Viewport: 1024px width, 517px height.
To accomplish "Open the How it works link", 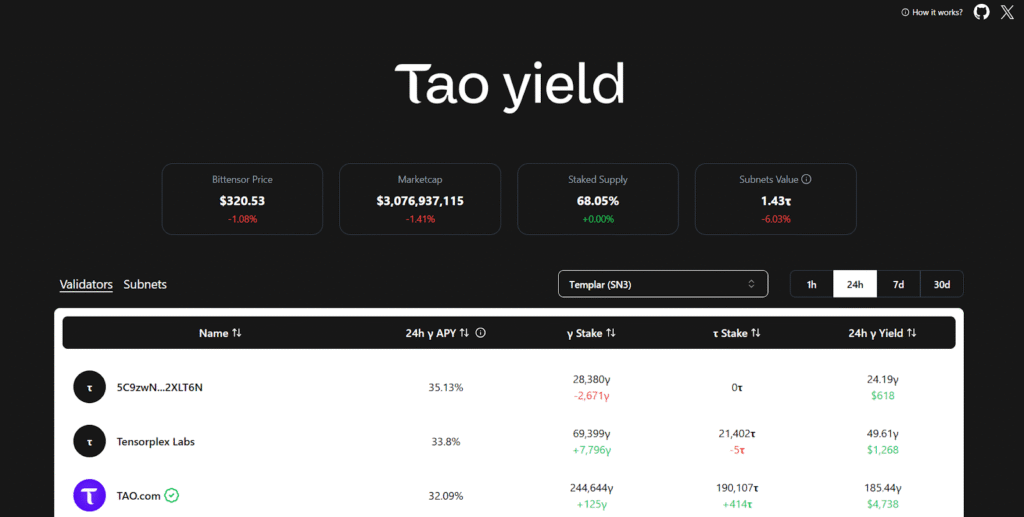I will [x=932, y=12].
